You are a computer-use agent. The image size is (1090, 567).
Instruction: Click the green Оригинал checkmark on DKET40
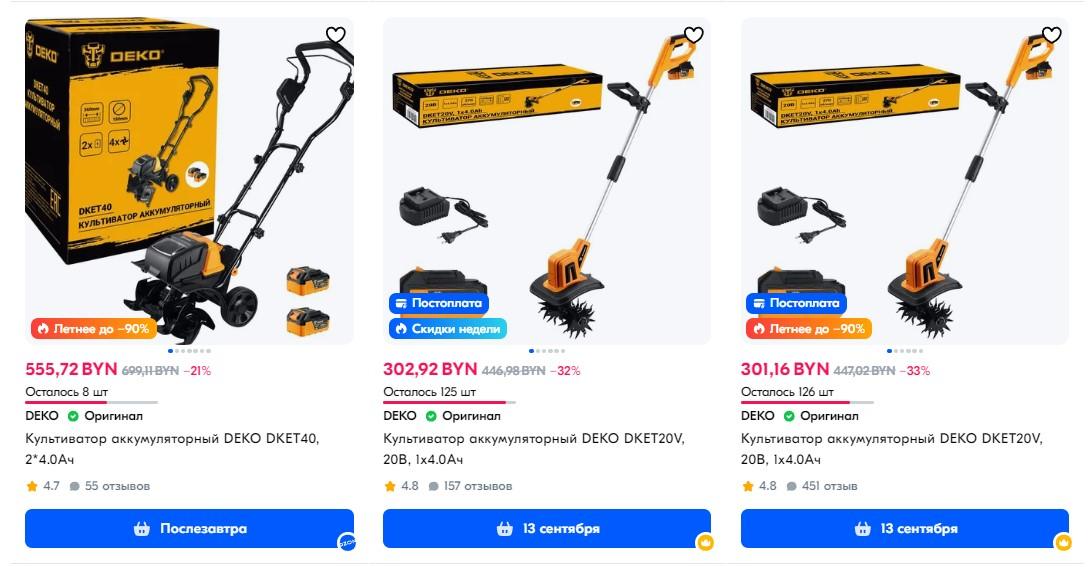point(73,416)
